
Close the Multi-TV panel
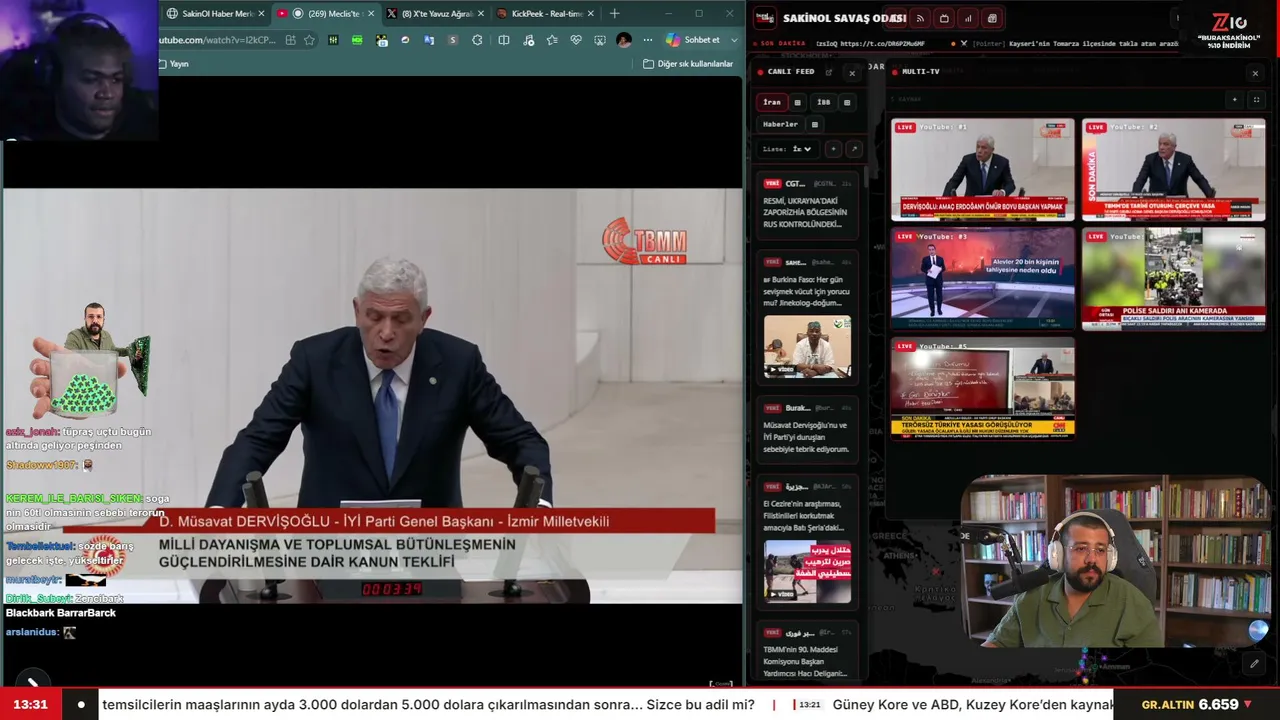point(1255,73)
